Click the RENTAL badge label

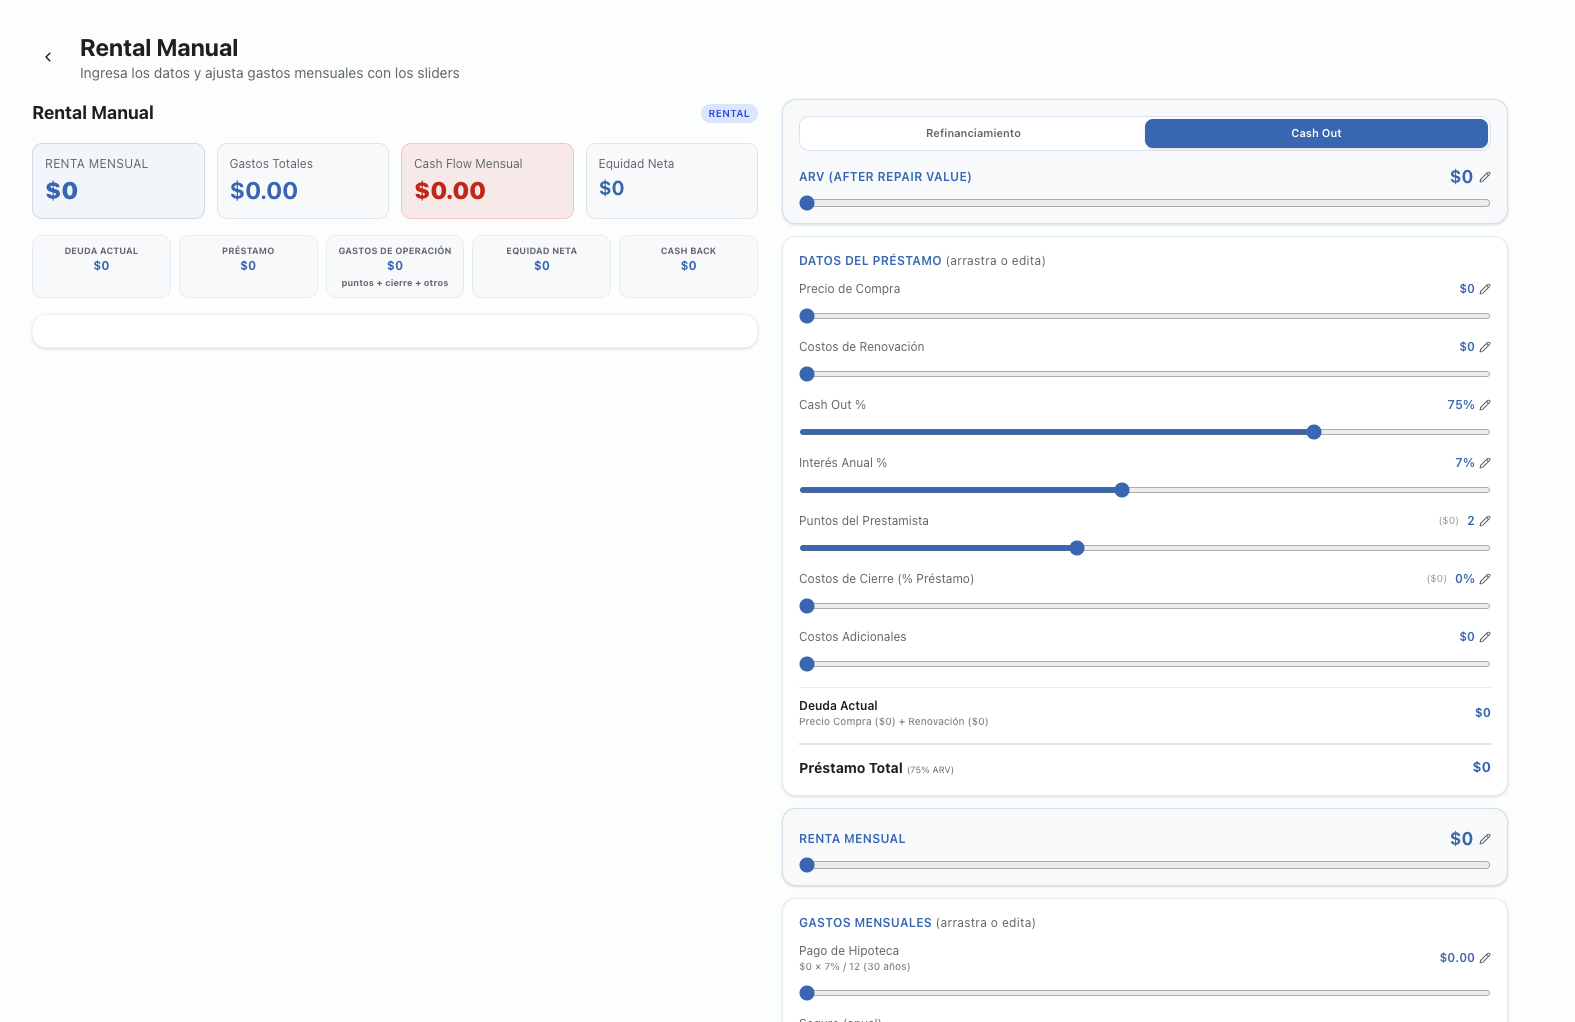(729, 114)
